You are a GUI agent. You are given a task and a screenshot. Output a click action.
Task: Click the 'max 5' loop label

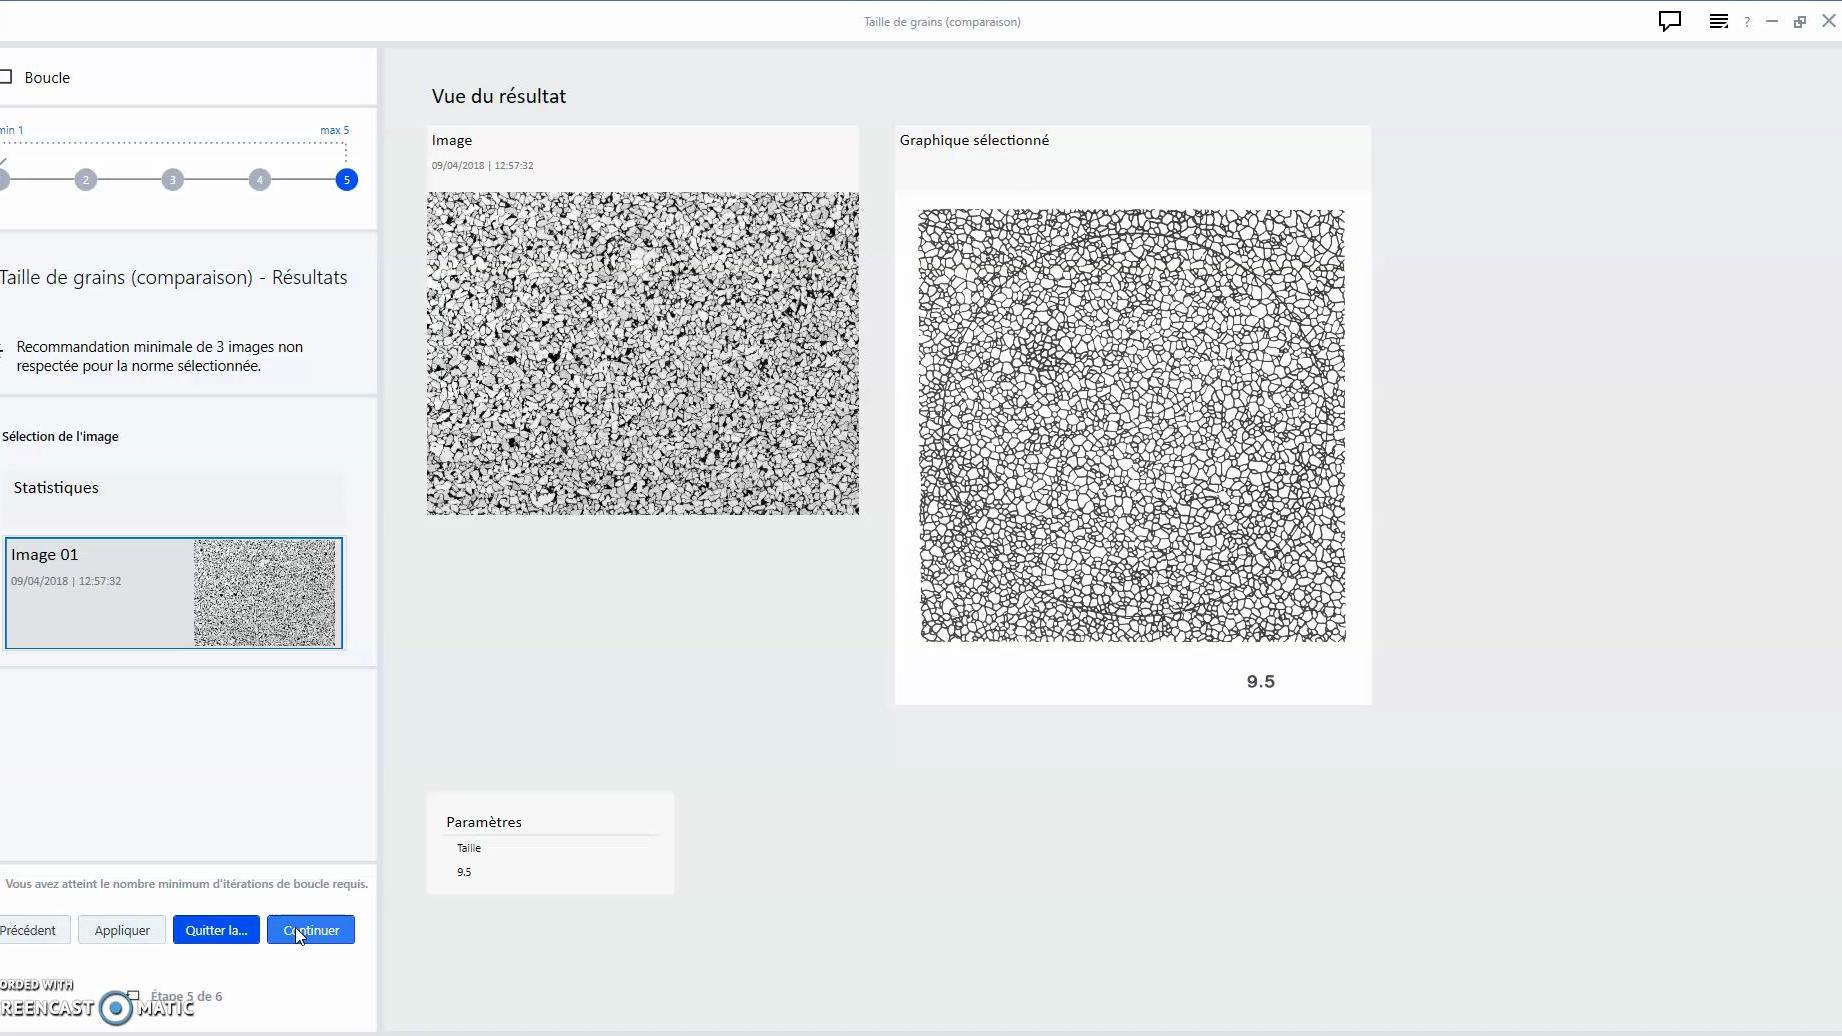(x=335, y=130)
